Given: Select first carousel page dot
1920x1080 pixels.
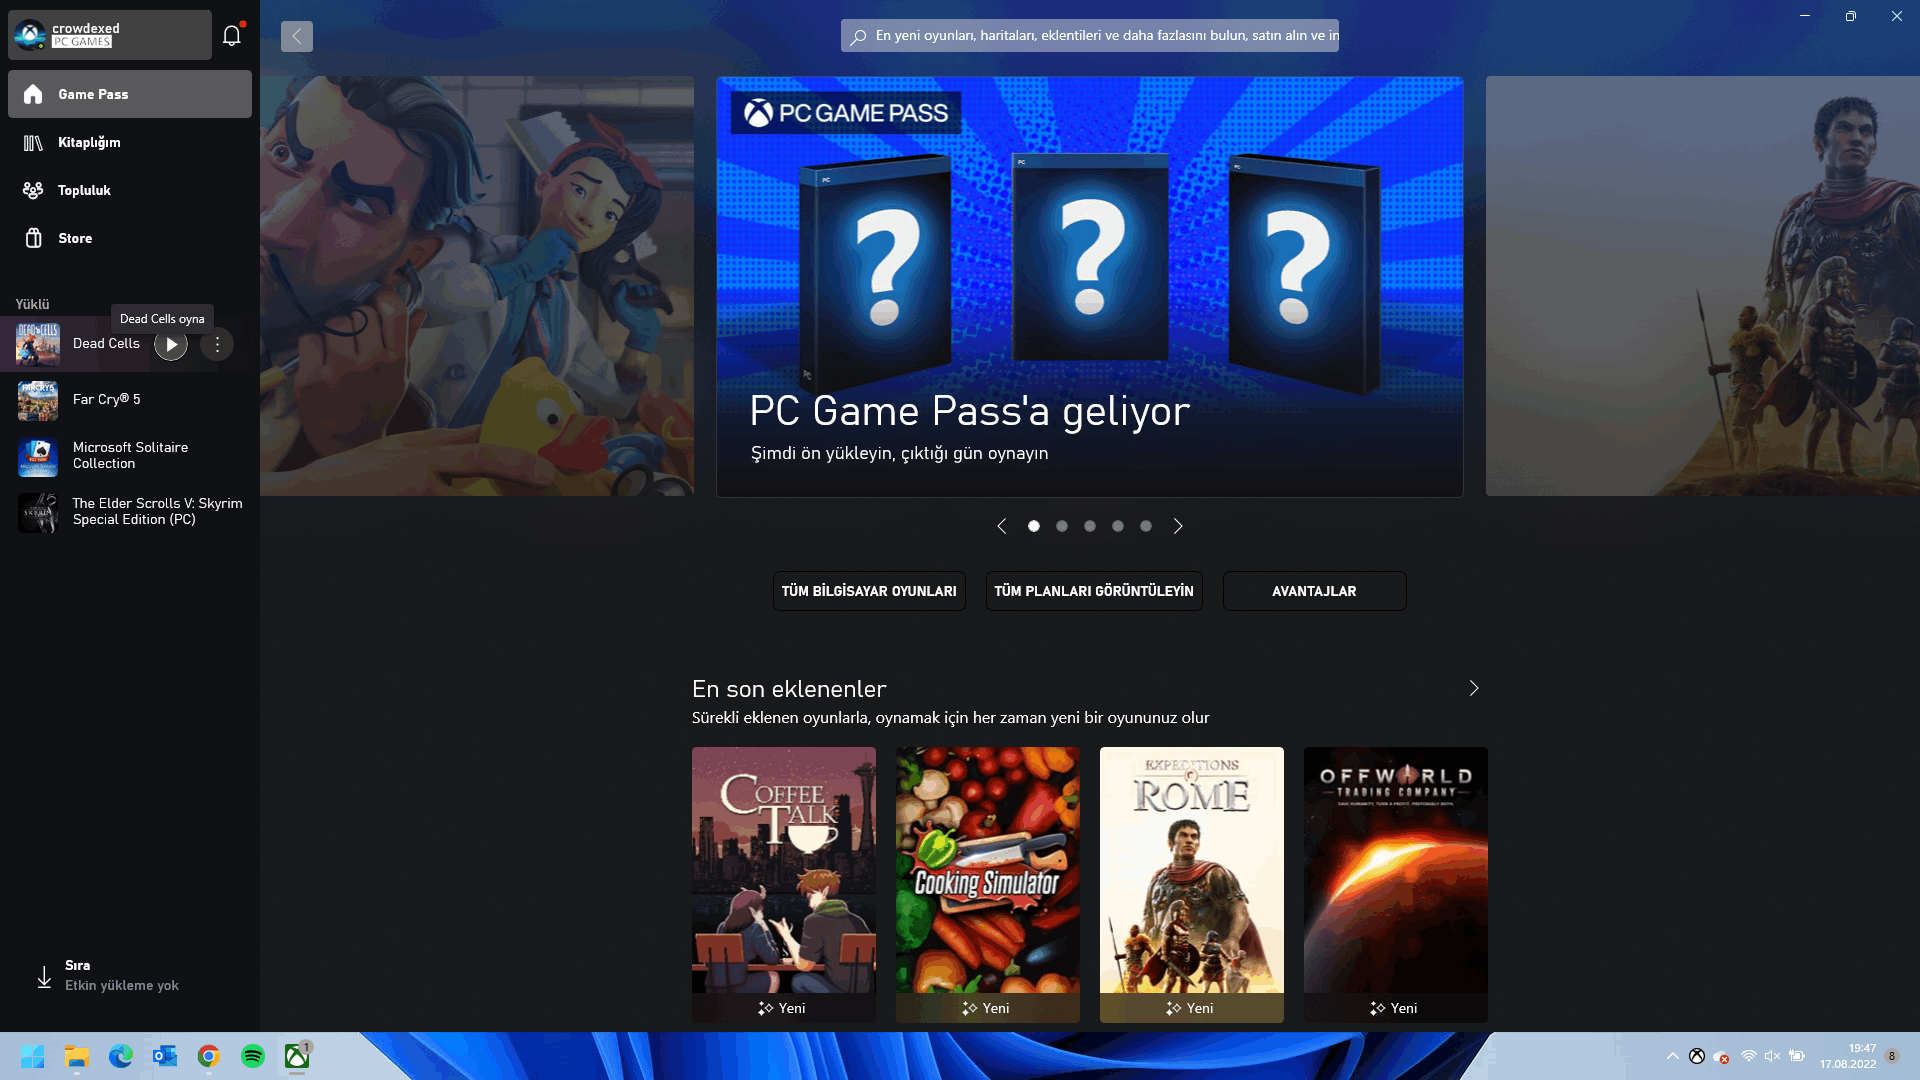Looking at the screenshot, I should [x=1034, y=526].
